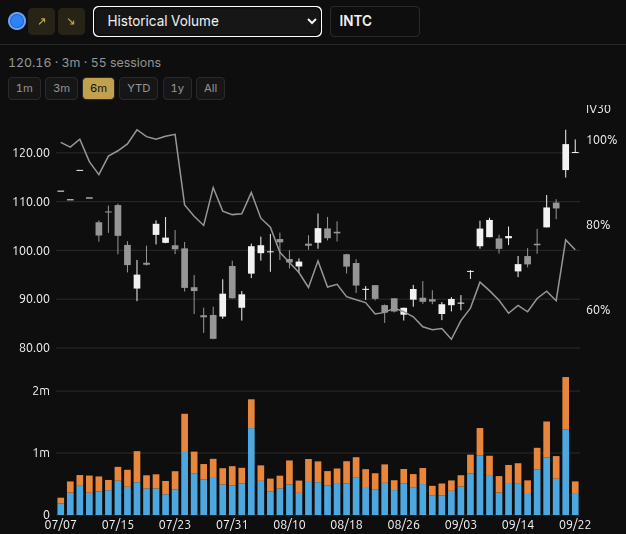Click the 08/10 date label
Image resolution: width=626 pixels, height=534 pixels.
[289, 524]
